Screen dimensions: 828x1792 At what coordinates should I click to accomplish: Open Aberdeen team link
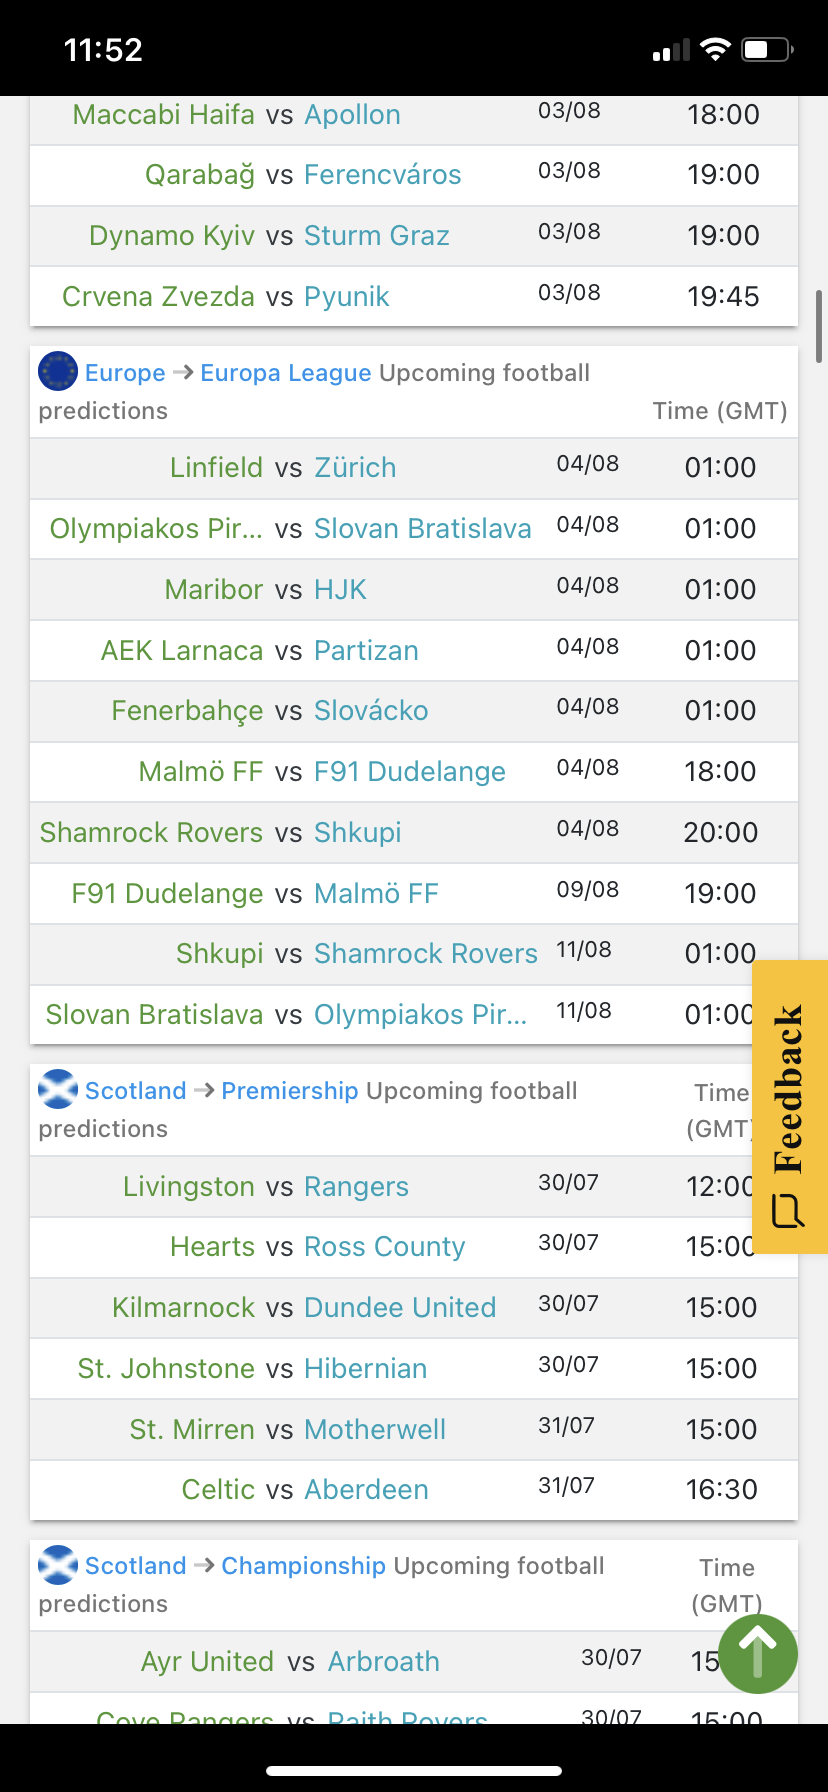tap(366, 1490)
